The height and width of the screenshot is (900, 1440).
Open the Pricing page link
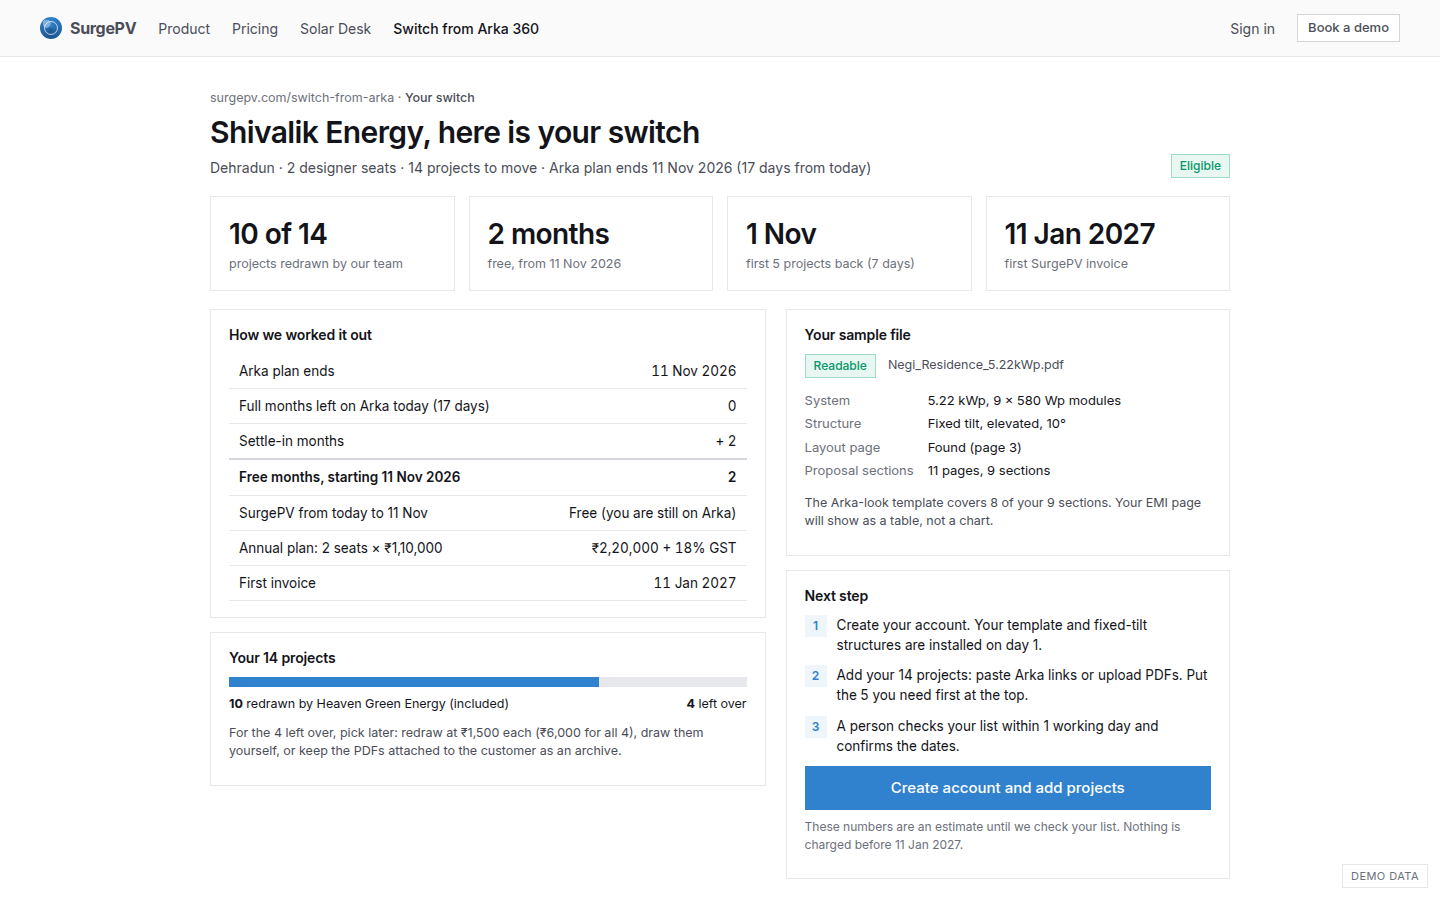(x=255, y=29)
